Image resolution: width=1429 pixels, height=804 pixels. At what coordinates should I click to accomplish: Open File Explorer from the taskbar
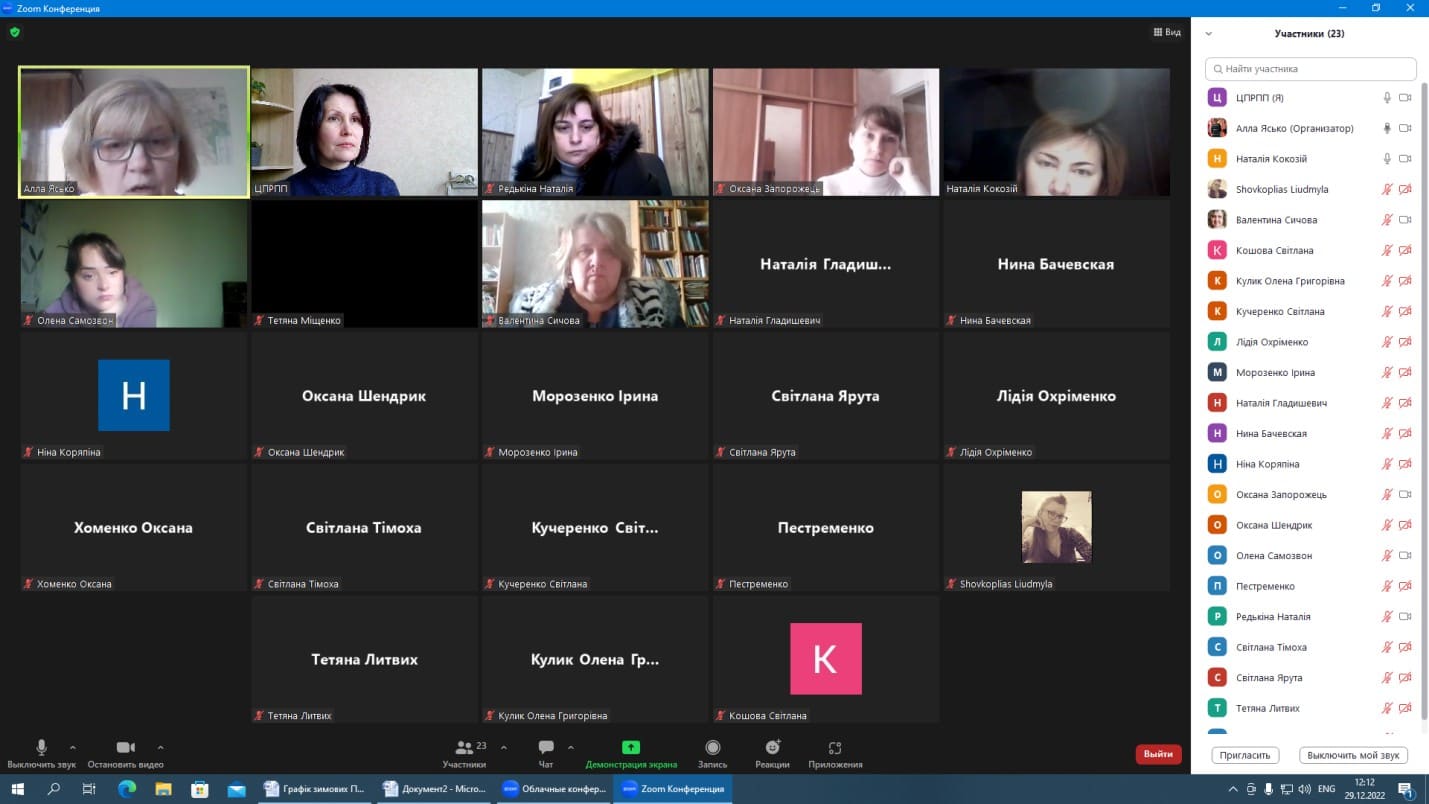coord(163,789)
